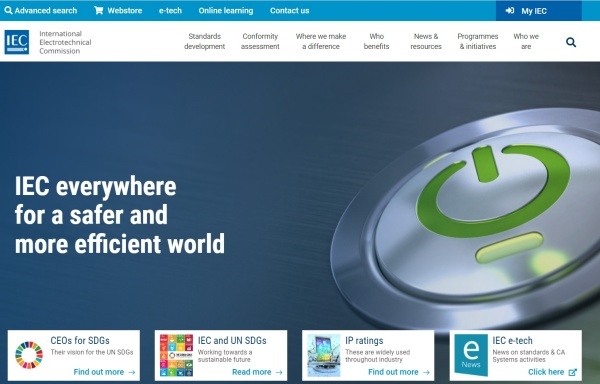
Task: Click the UN SDGs grid thumbnail
Action: pos(176,355)
